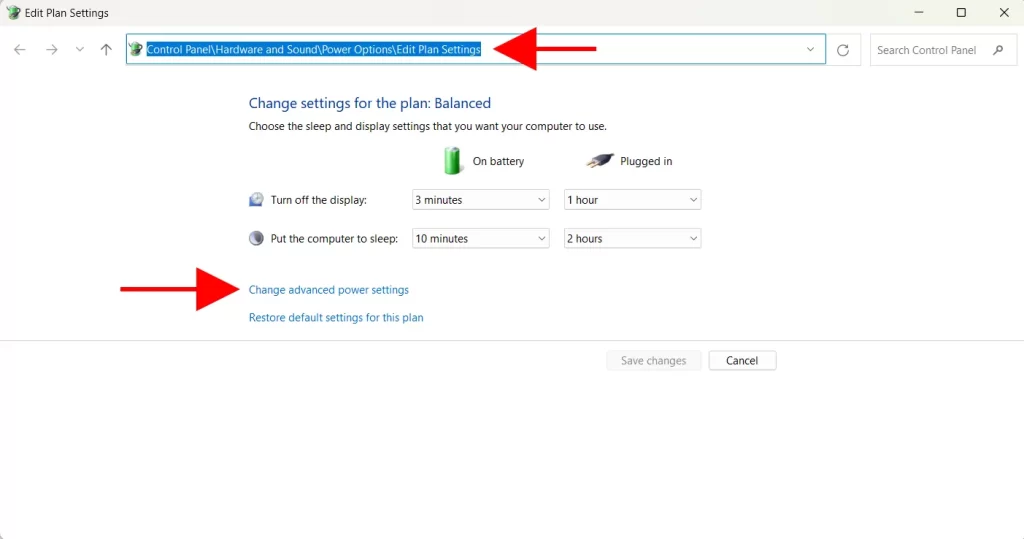Maximize the Edit Plan Settings window
Viewport: 1024px width, 539px height.
point(961,12)
